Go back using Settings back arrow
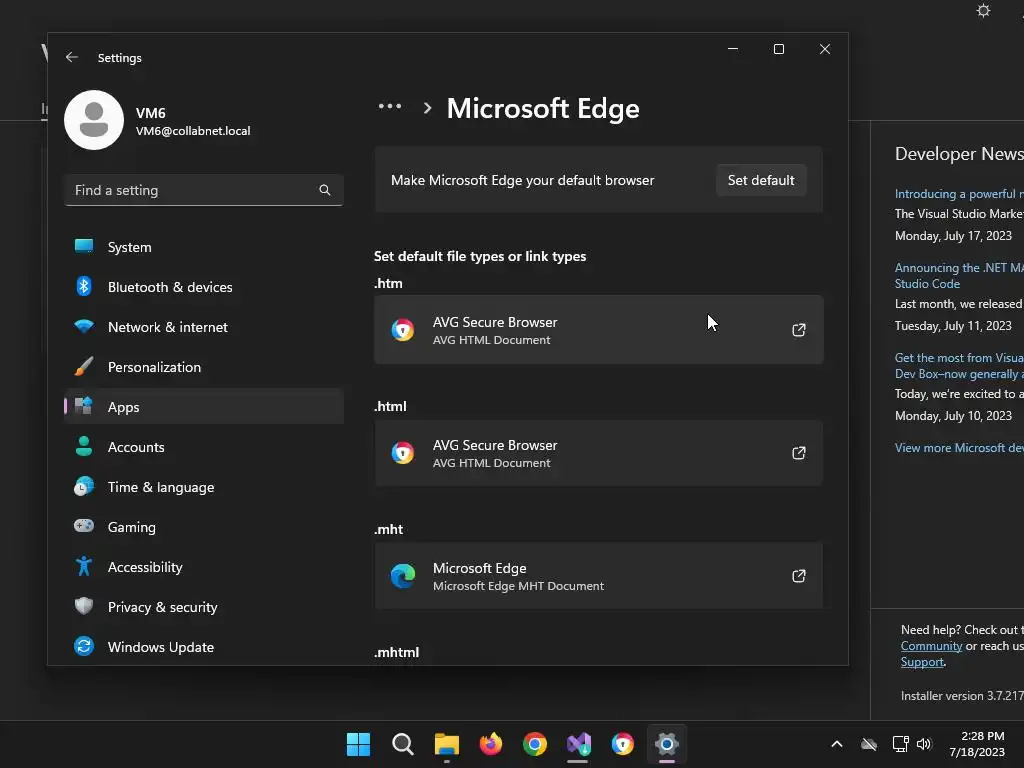Image resolution: width=1024 pixels, height=768 pixels. pos(72,57)
